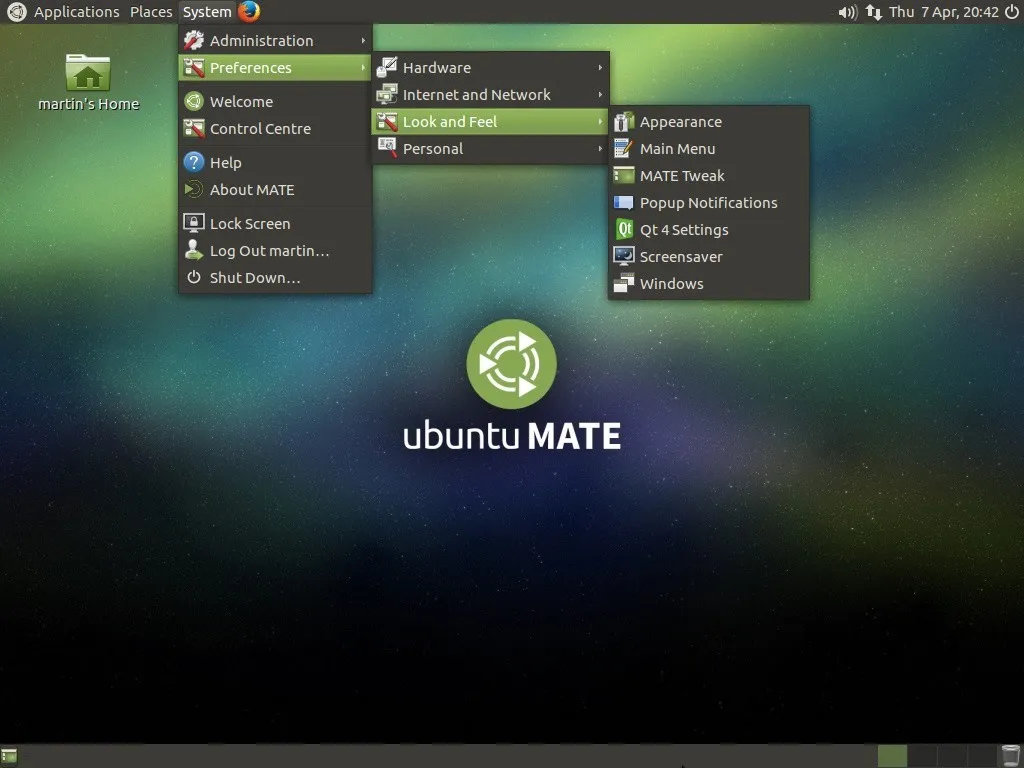Open Qt 4 Settings

click(x=683, y=229)
